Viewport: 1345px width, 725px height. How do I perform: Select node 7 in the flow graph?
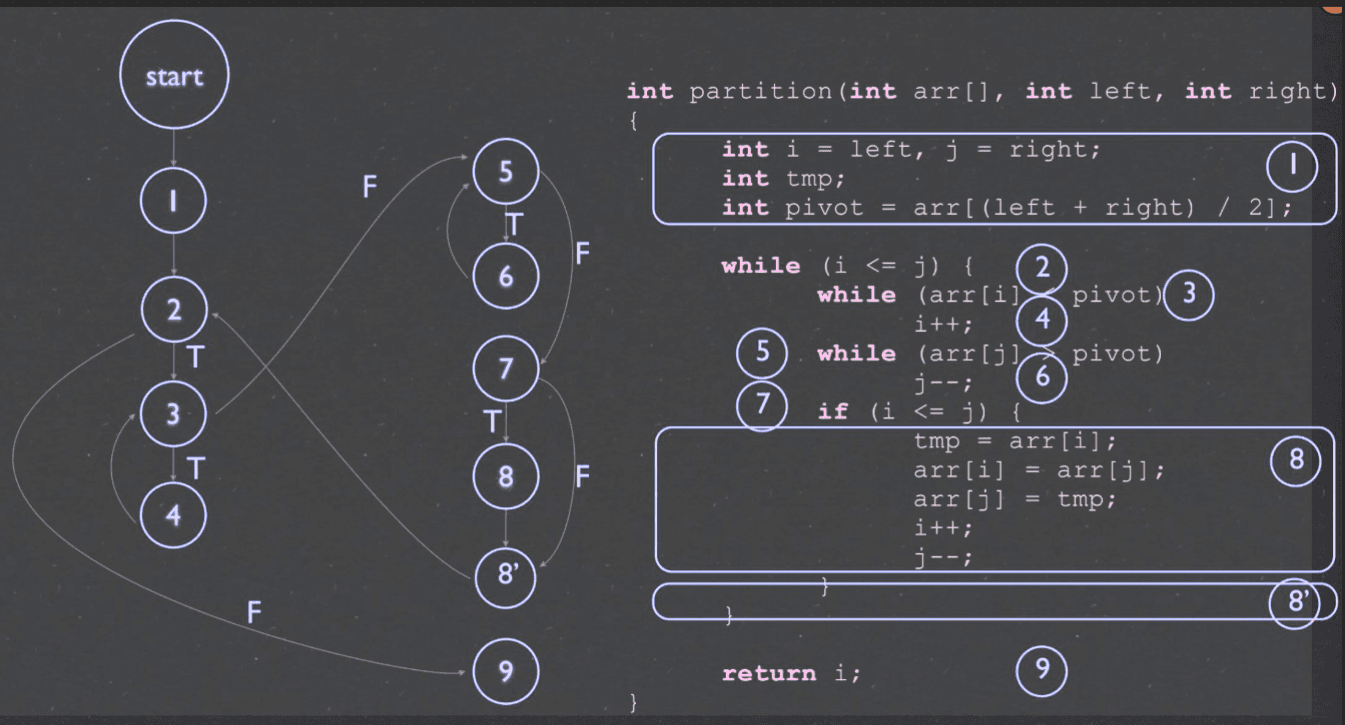coord(506,371)
